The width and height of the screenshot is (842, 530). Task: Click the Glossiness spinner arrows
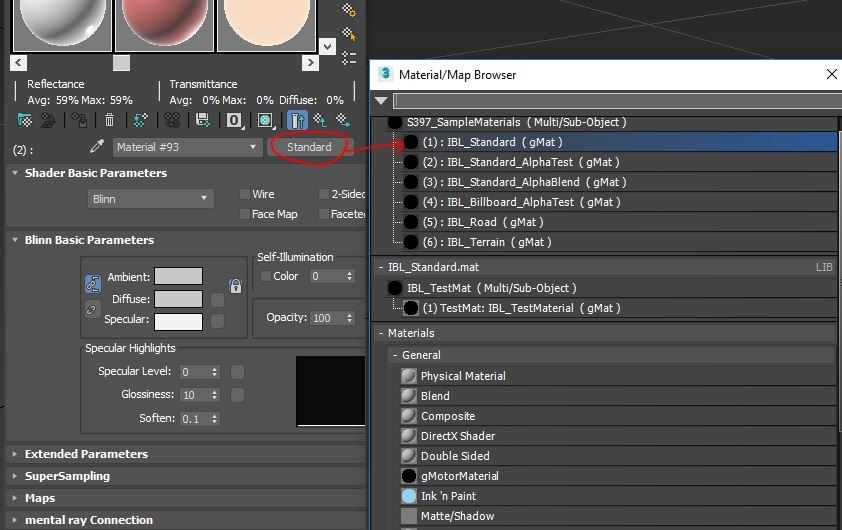214,395
